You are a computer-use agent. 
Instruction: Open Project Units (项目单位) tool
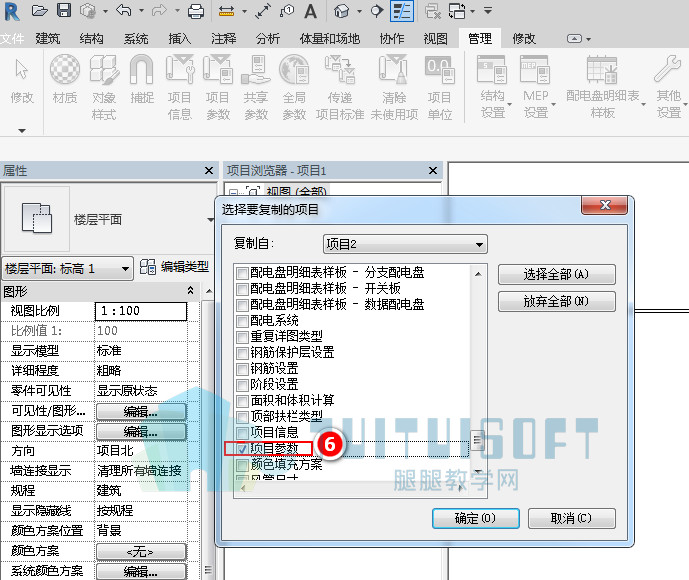point(439,87)
